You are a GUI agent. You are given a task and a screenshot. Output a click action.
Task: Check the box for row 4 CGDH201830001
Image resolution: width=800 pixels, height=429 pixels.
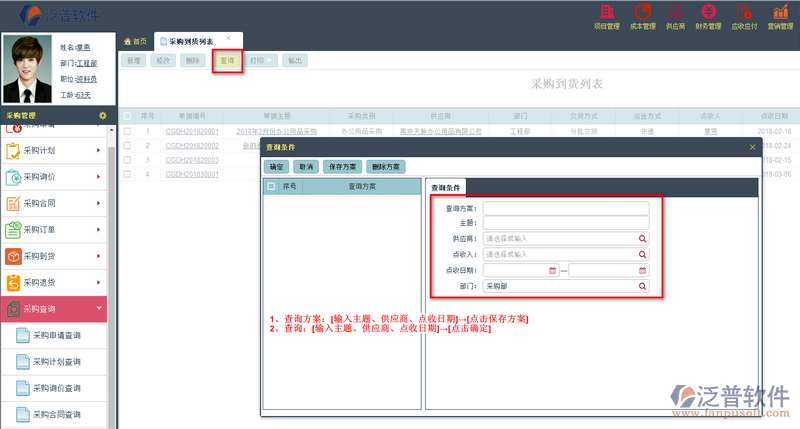[x=127, y=174]
